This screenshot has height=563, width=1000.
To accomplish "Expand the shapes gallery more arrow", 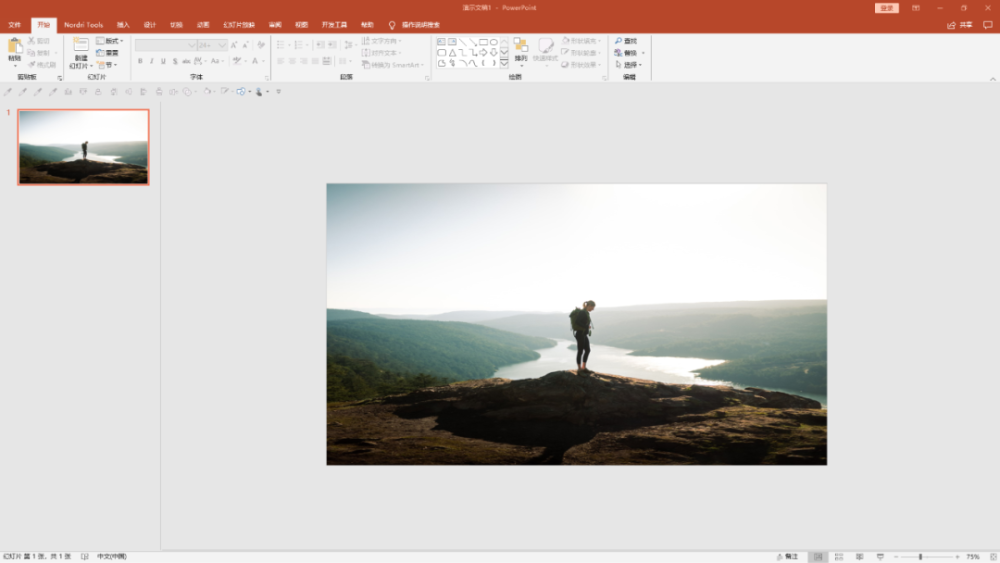I will (504, 64).
